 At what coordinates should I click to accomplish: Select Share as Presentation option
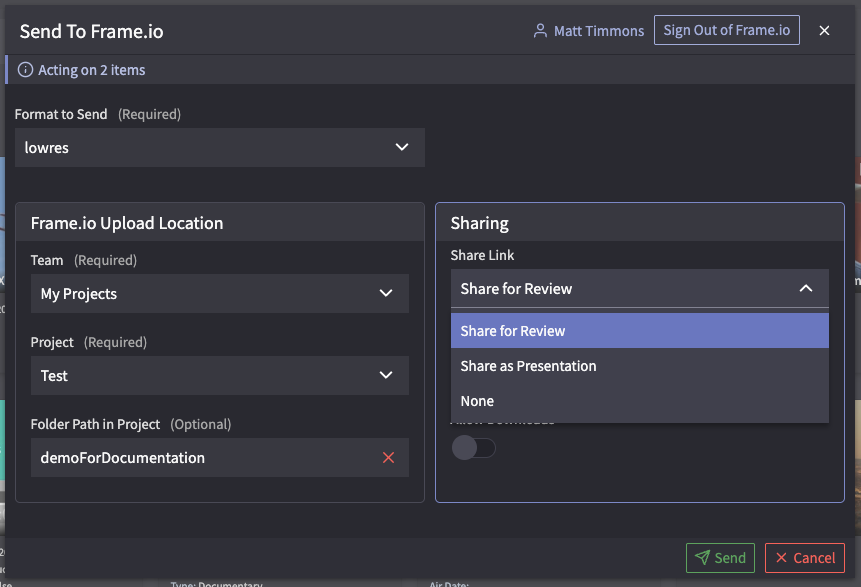coord(639,366)
